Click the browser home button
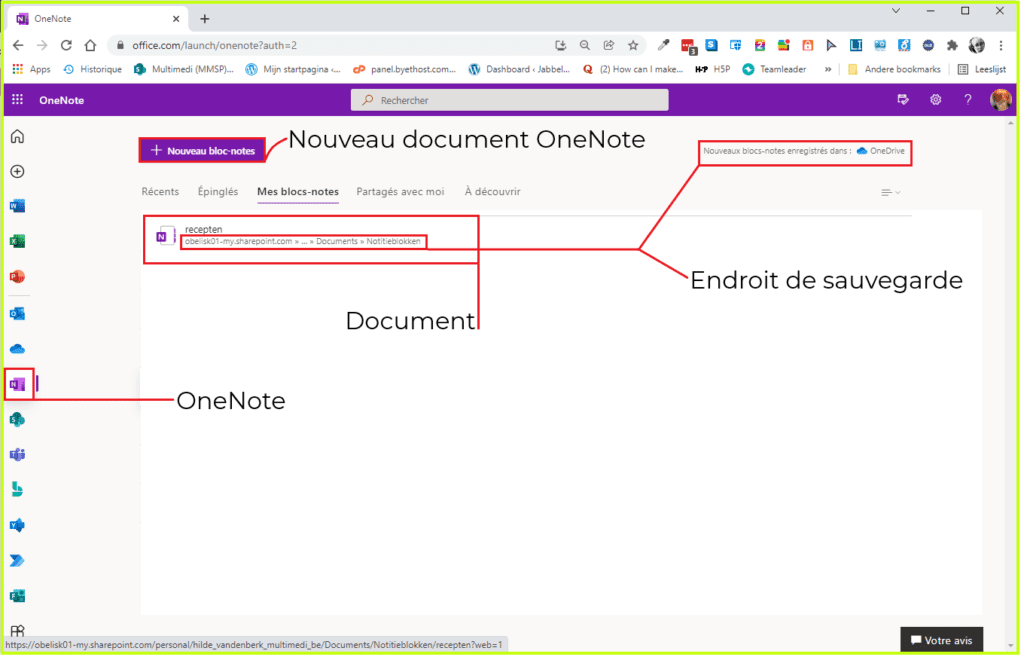The height and width of the screenshot is (660, 1024). point(90,45)
